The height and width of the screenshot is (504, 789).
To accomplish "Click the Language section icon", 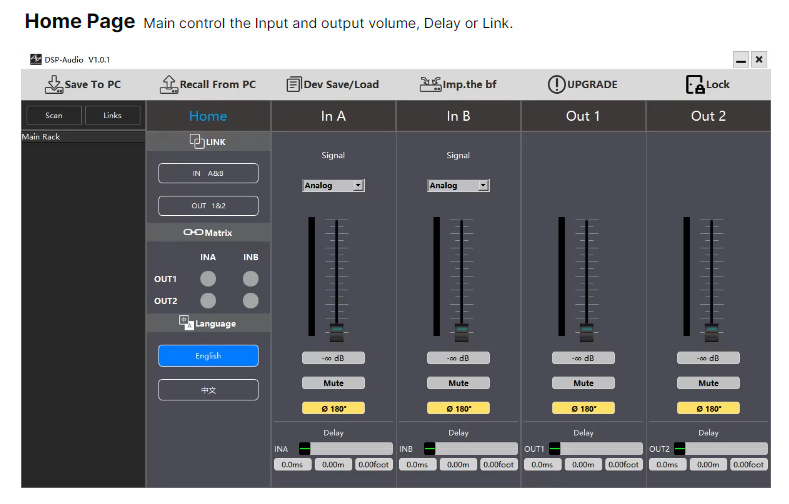I will pos(186,323).
